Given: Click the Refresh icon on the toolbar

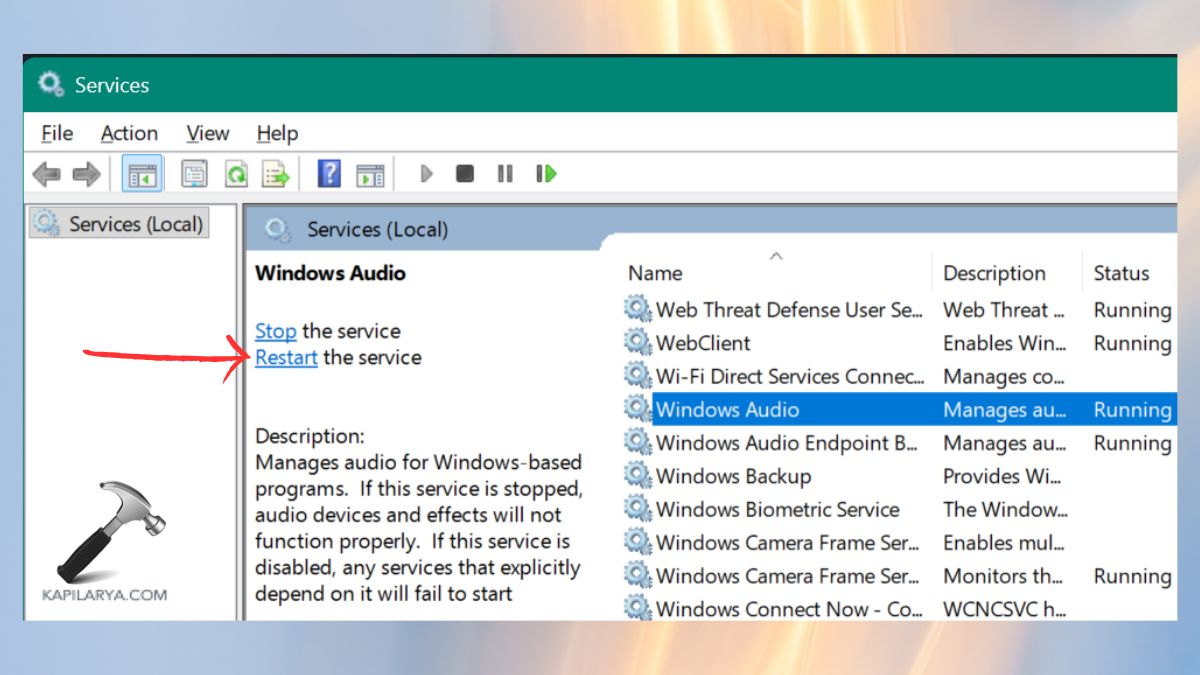Looking at the screenshot, I should pos(236,173).
